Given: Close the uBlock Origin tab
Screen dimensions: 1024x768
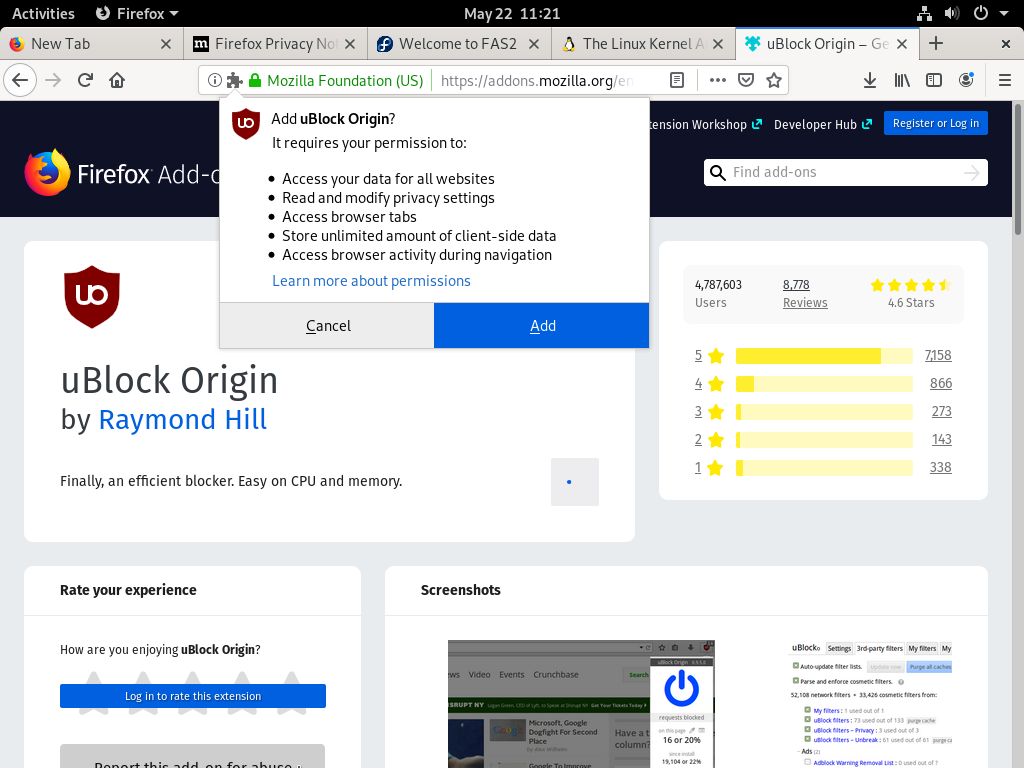Looking at the screenshot, I should [903, 44].
